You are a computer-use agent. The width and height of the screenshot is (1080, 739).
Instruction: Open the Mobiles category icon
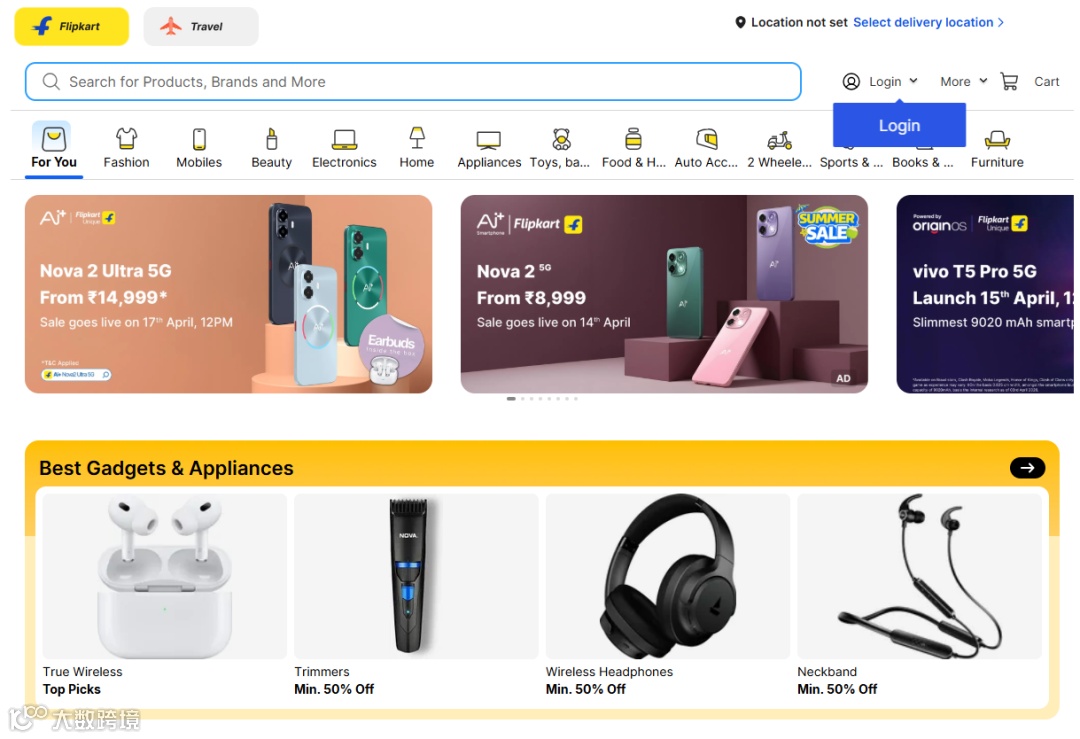[199, 138]
